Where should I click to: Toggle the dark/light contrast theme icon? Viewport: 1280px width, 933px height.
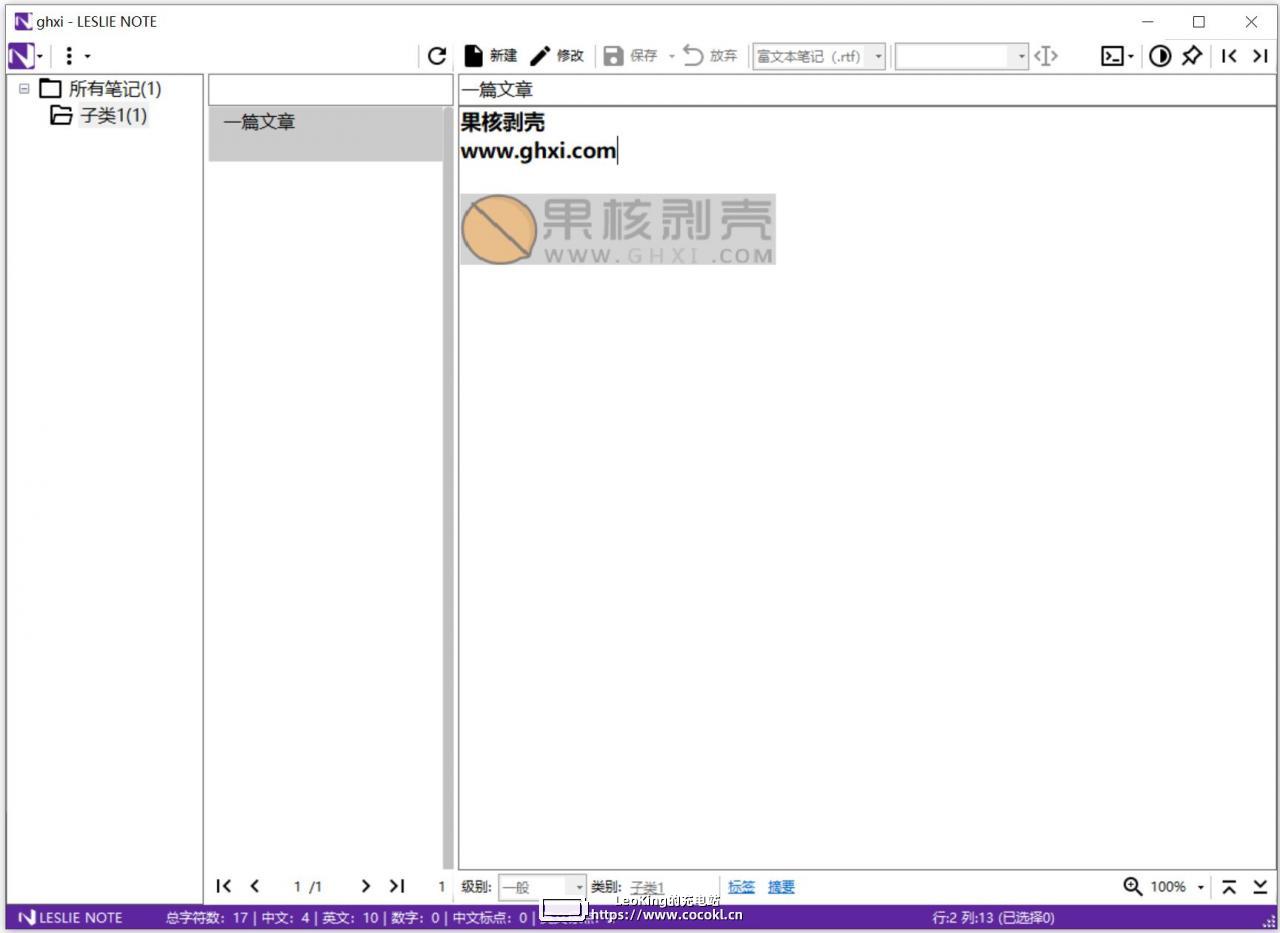1159,56
